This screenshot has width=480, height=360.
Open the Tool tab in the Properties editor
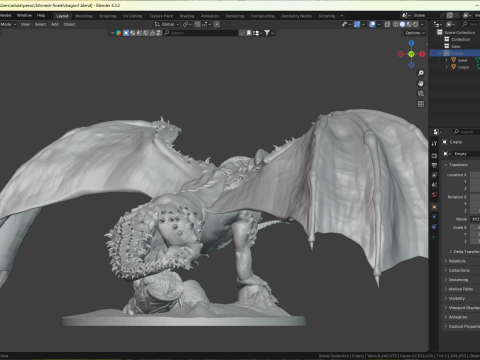point(434,144)
